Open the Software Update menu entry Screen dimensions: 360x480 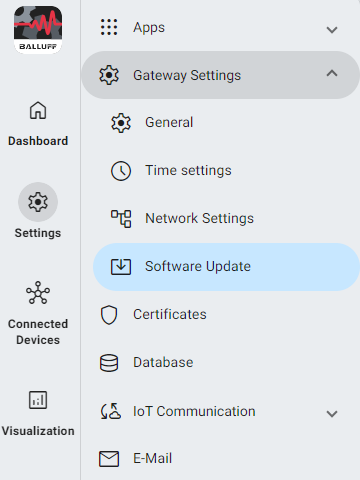point(227,267)
